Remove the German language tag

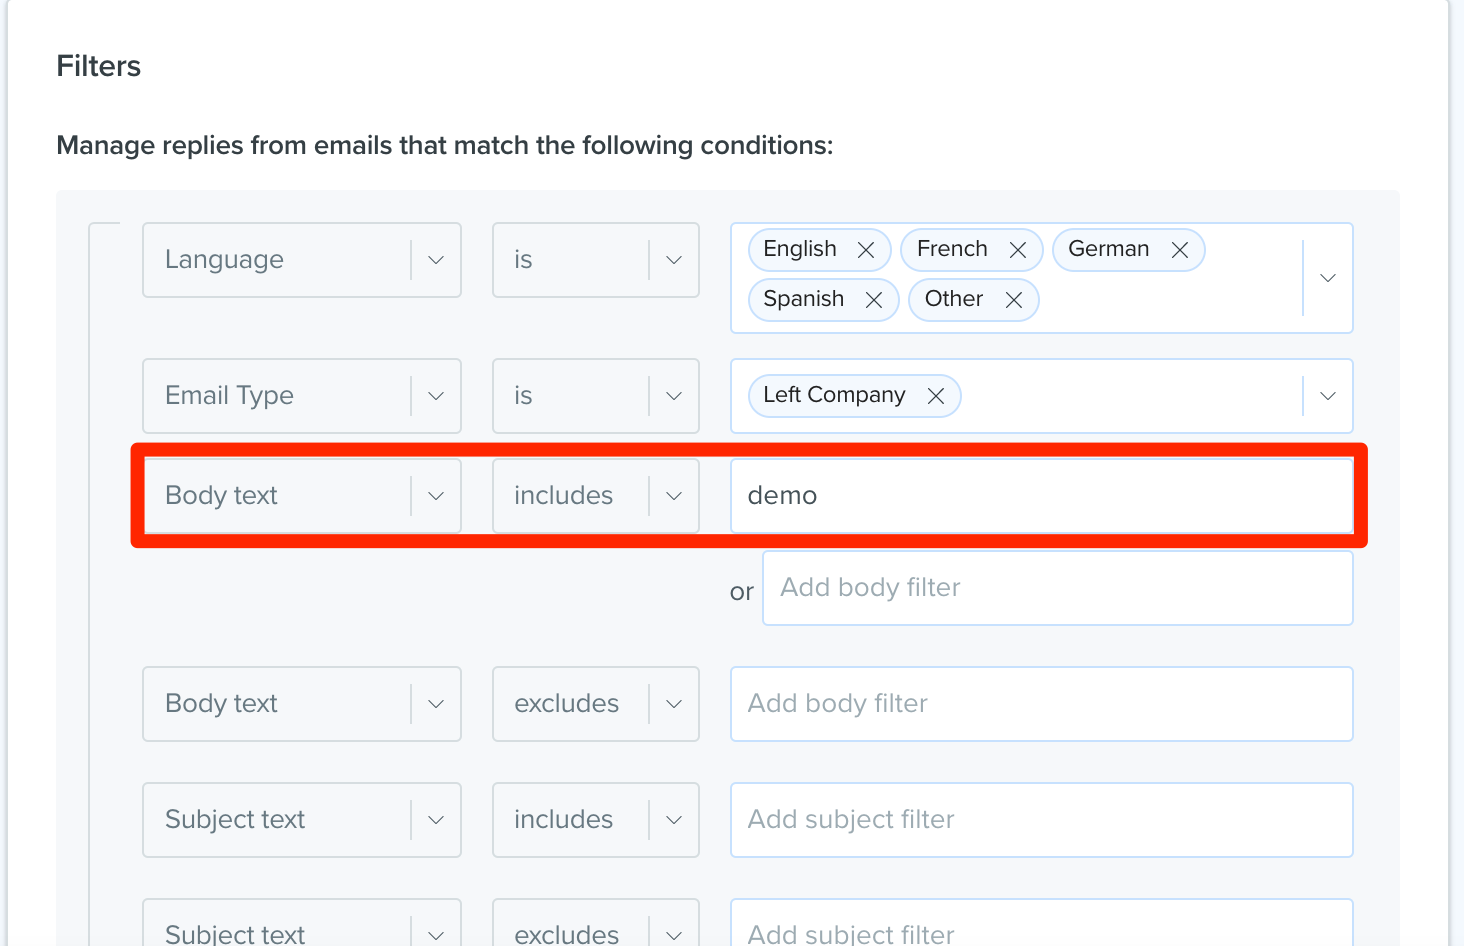tap(1180, 250)
